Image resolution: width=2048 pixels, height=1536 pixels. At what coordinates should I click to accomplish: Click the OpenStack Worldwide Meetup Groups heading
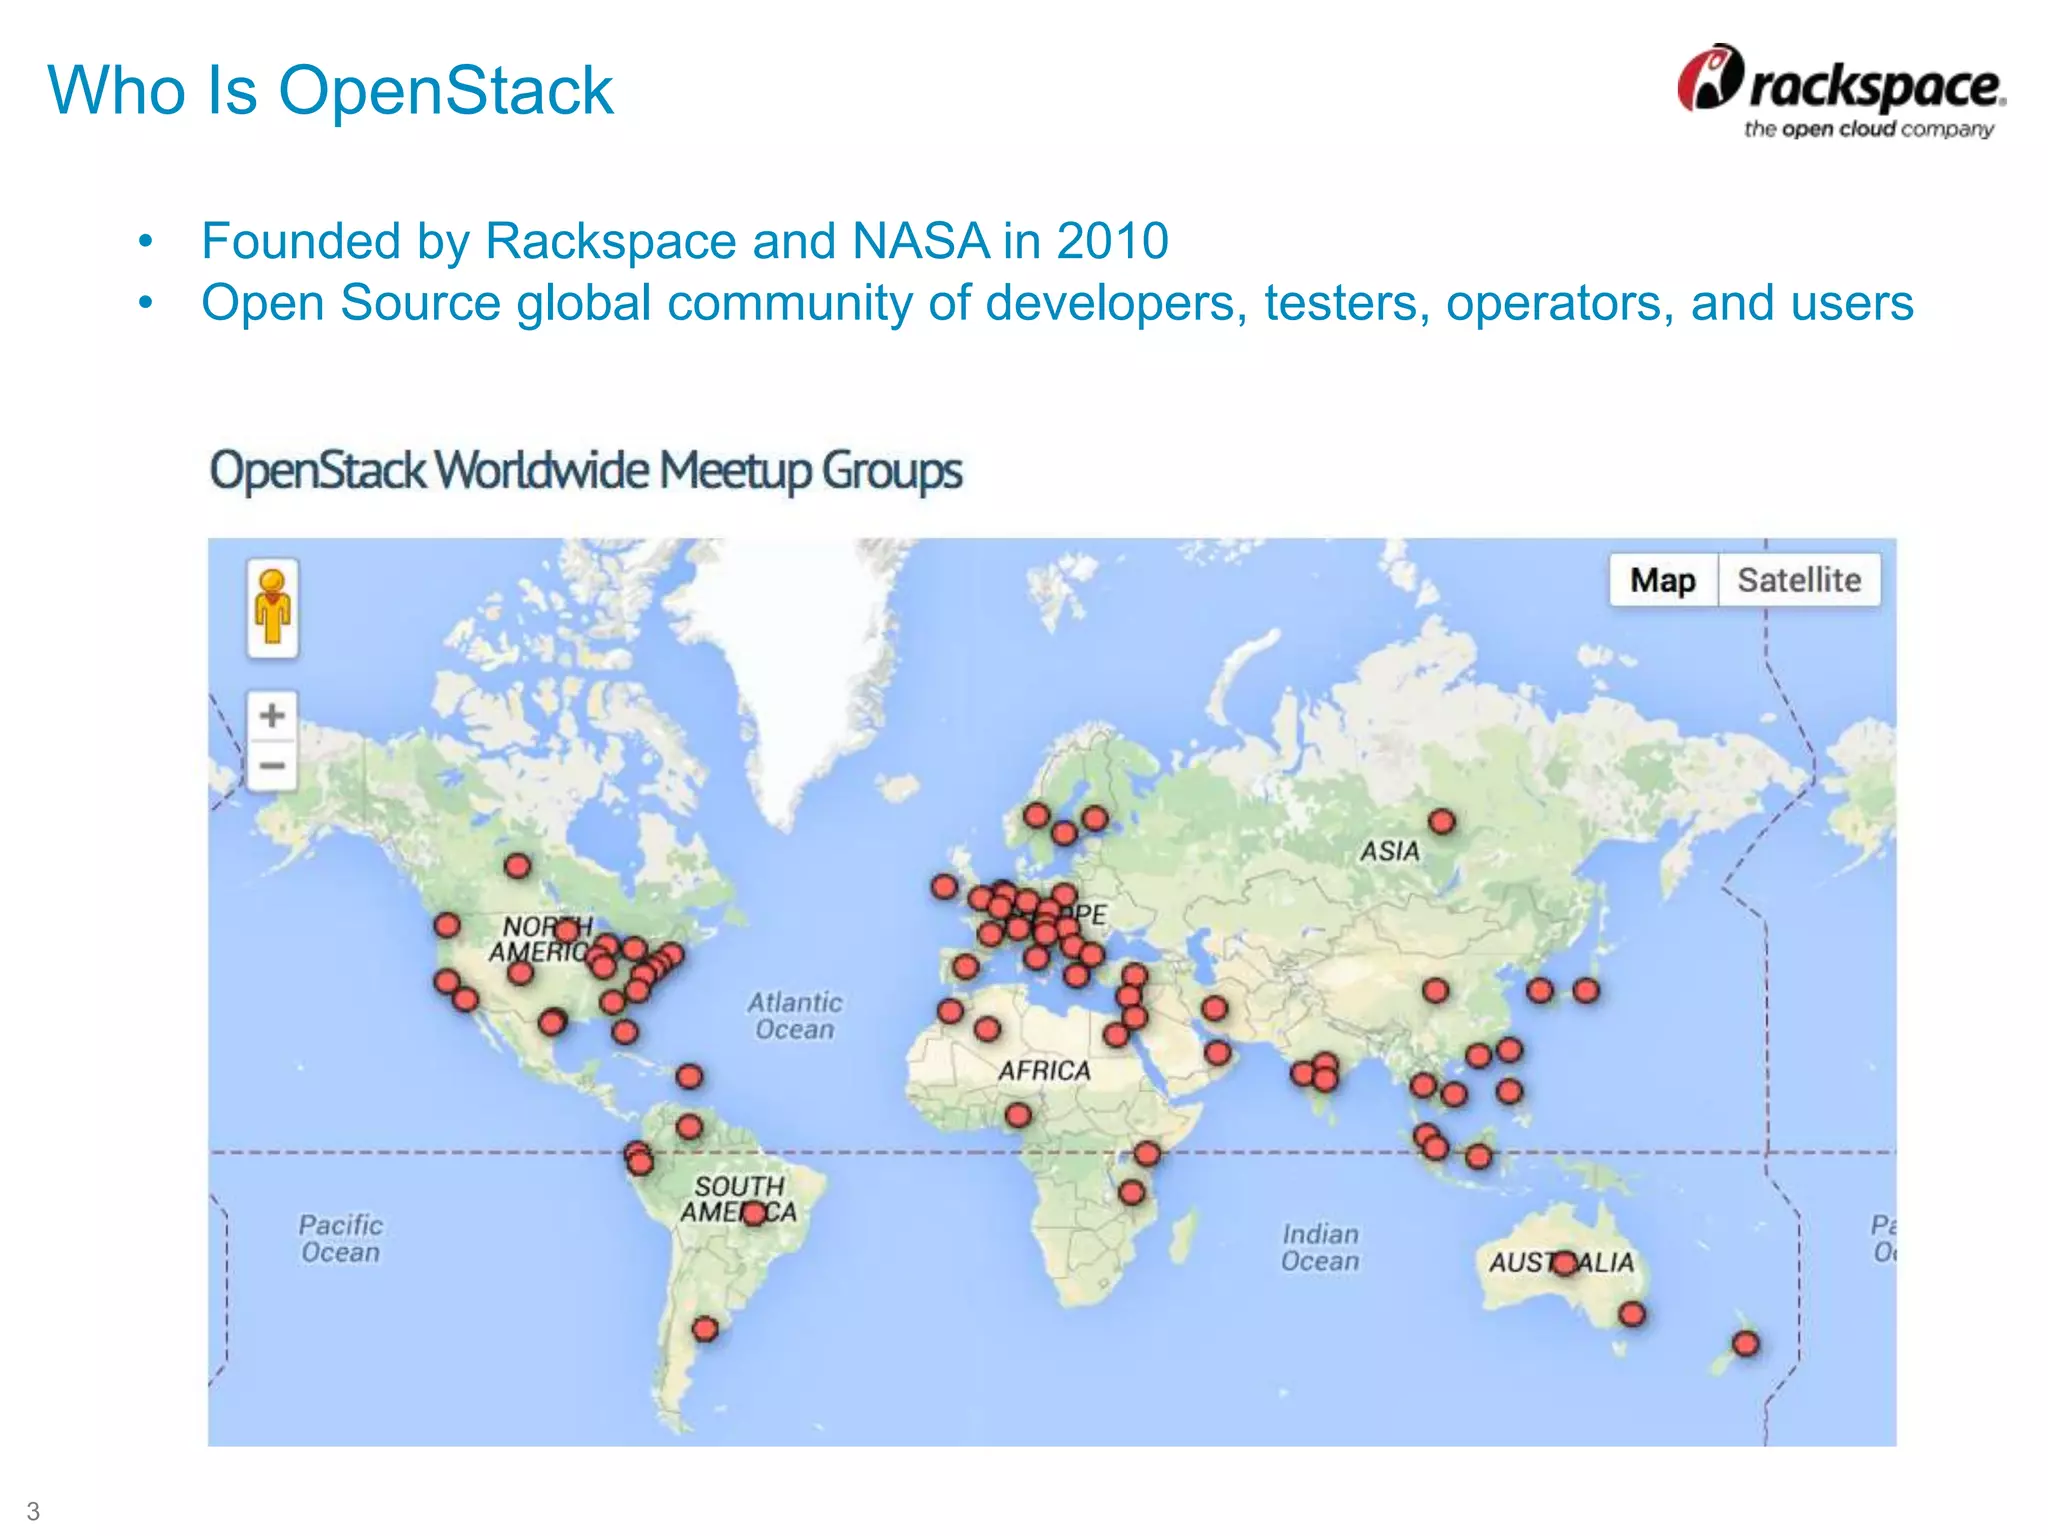pyautogui.click(x=586, y=471)
